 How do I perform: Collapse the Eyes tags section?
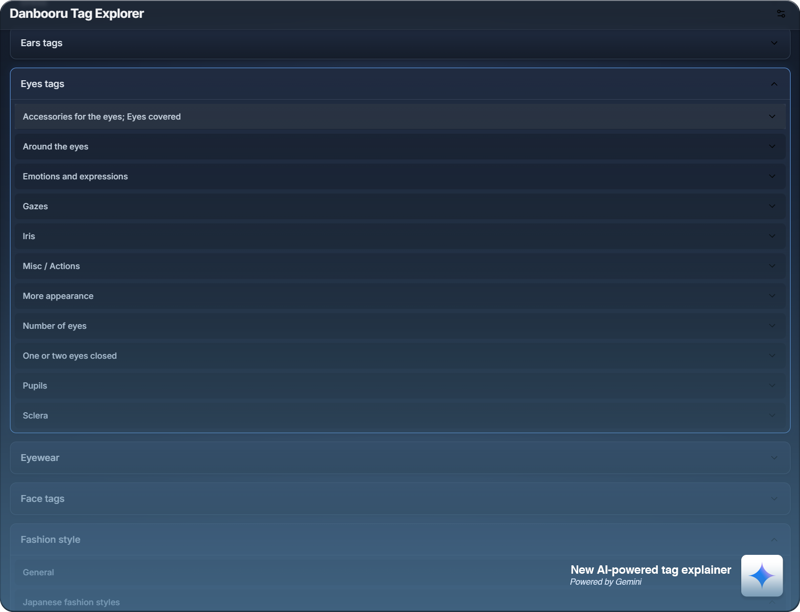tap(400, 84)
